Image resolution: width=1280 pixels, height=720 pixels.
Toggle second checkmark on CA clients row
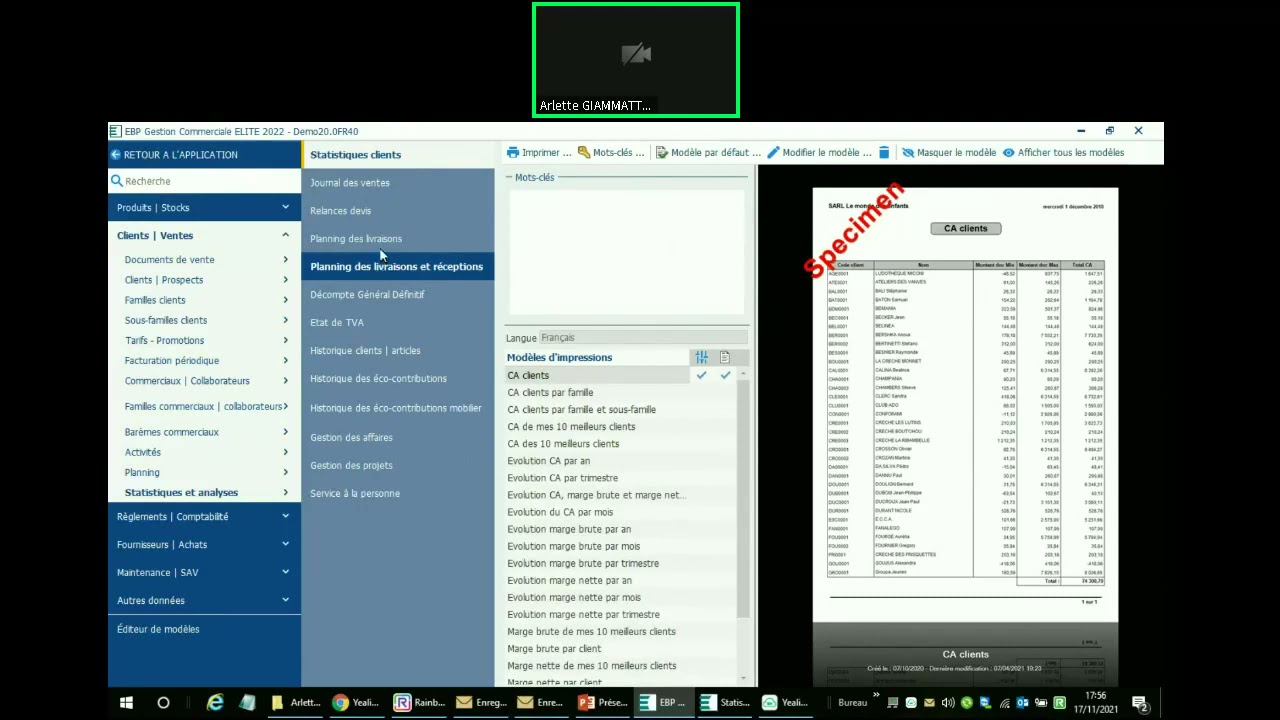click(725, 376)
